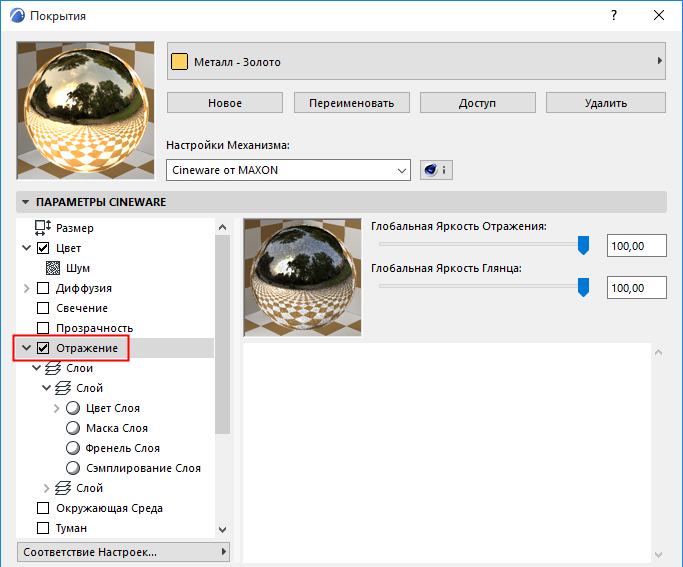This screenshot has width=683, height=567.
Task: Select the Шум tree row
Action: (115, 268)
